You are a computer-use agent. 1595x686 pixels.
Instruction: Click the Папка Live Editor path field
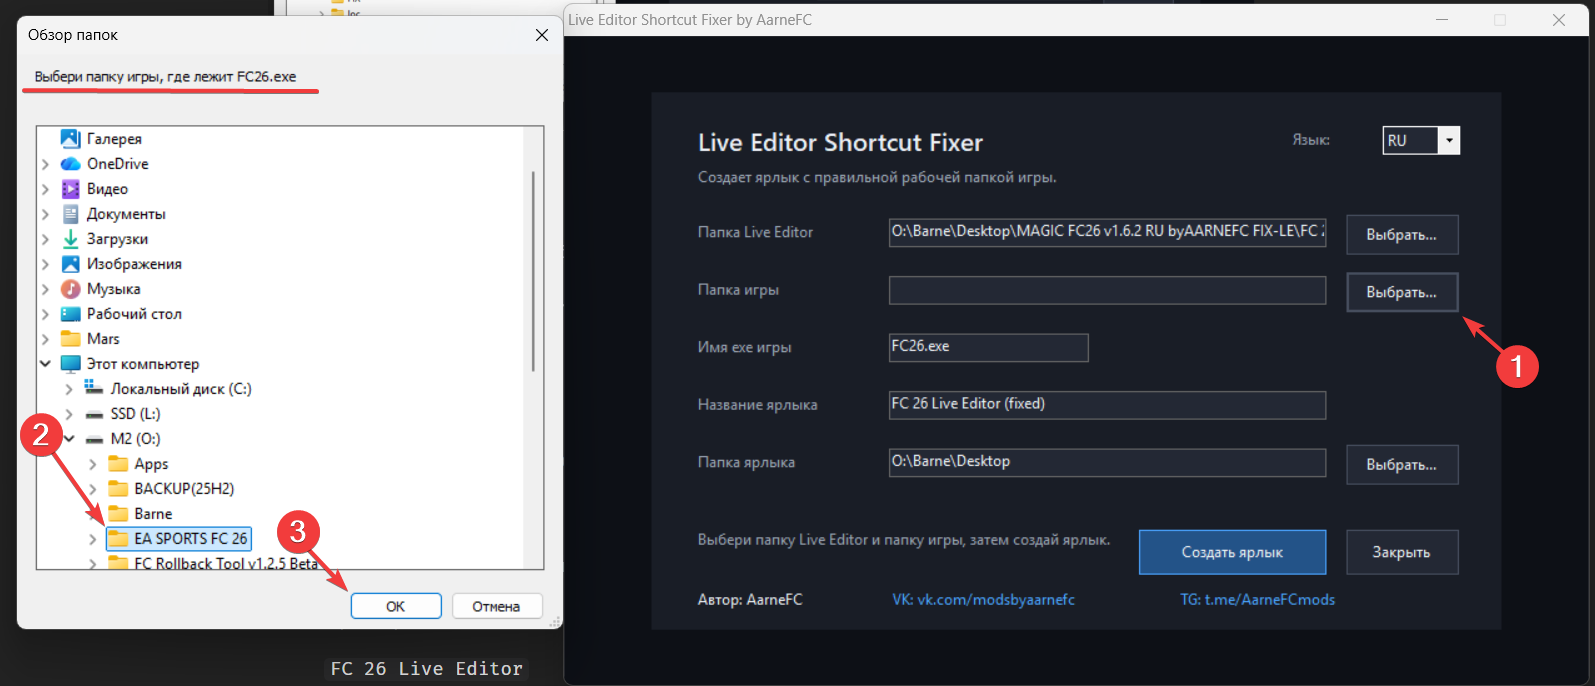pyautogui.click(x=1107, y=232)
